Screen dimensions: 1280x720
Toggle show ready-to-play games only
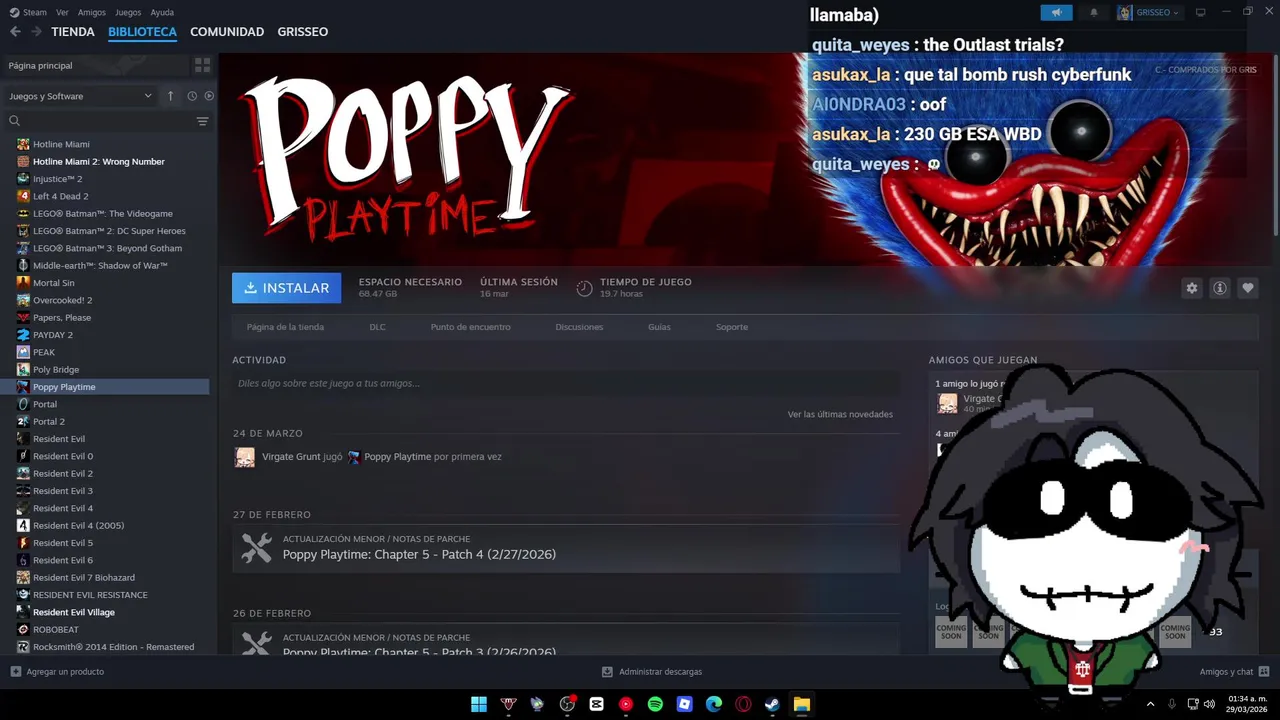tap(209, 96)
